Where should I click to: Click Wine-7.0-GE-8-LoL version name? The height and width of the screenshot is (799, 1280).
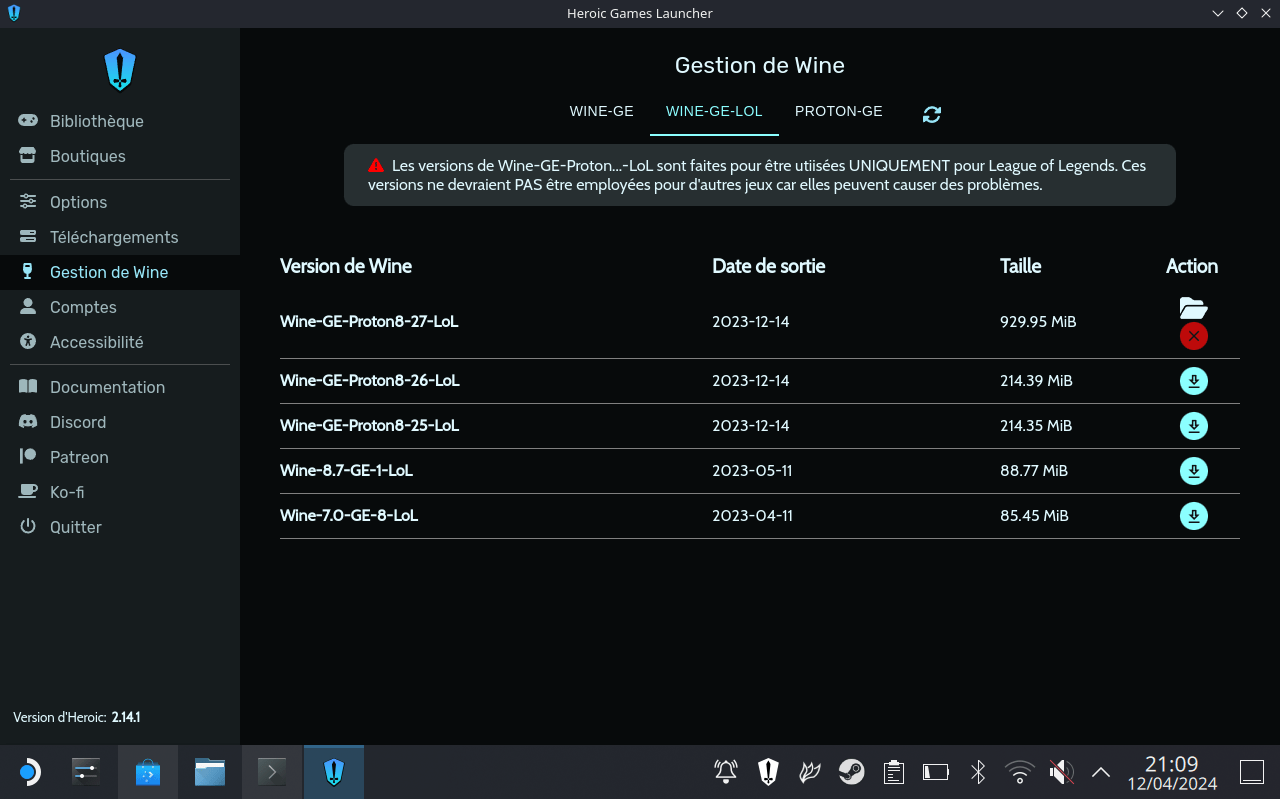coord(349,516)
